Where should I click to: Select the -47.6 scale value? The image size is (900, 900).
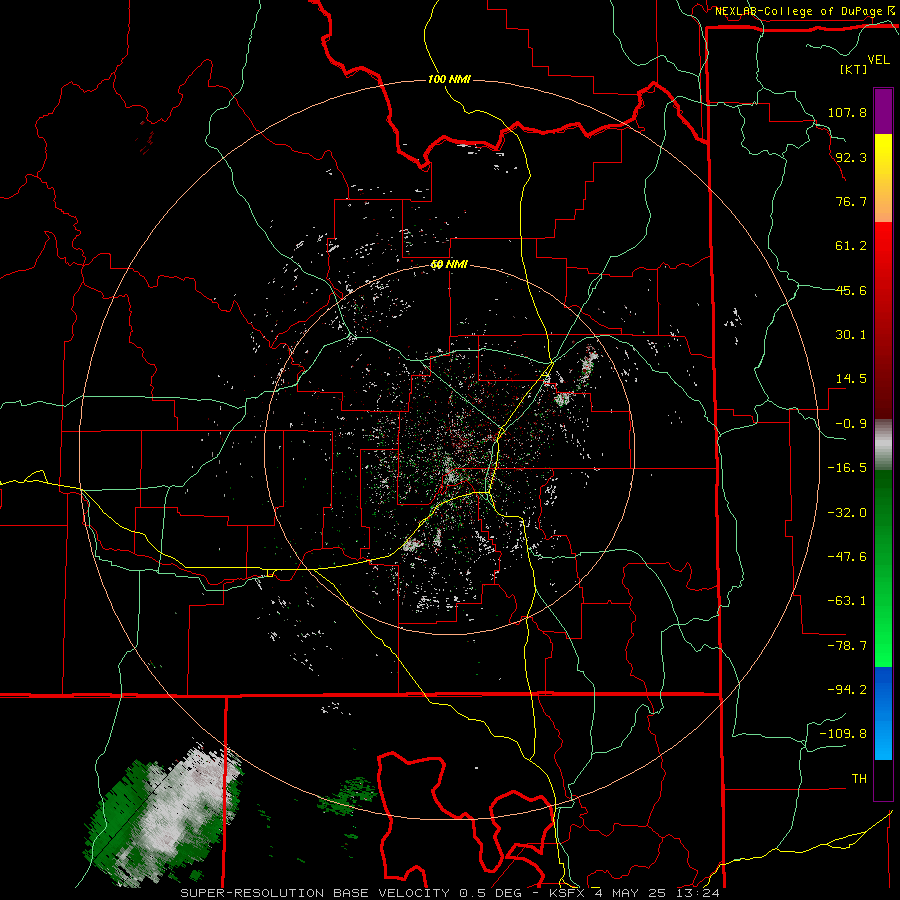(847, 557)
